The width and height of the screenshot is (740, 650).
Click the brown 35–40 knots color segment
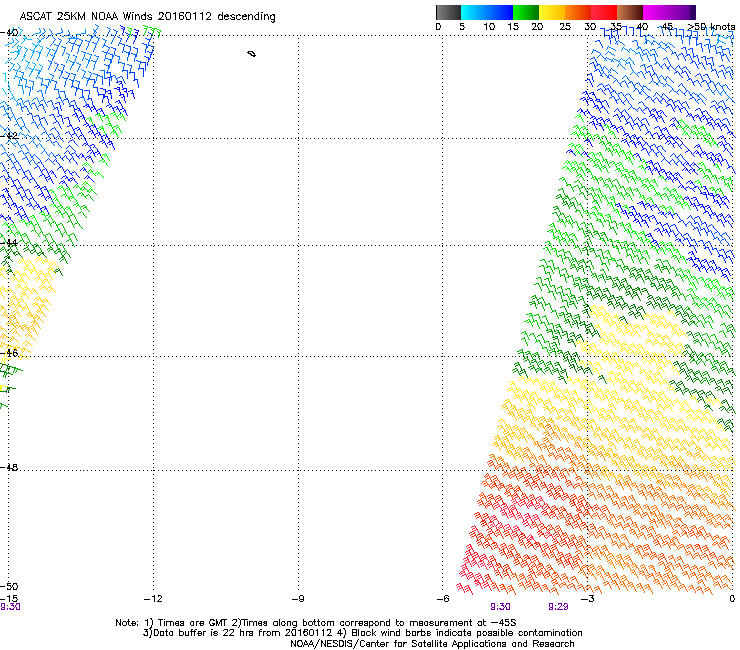[x=630, y=12]
